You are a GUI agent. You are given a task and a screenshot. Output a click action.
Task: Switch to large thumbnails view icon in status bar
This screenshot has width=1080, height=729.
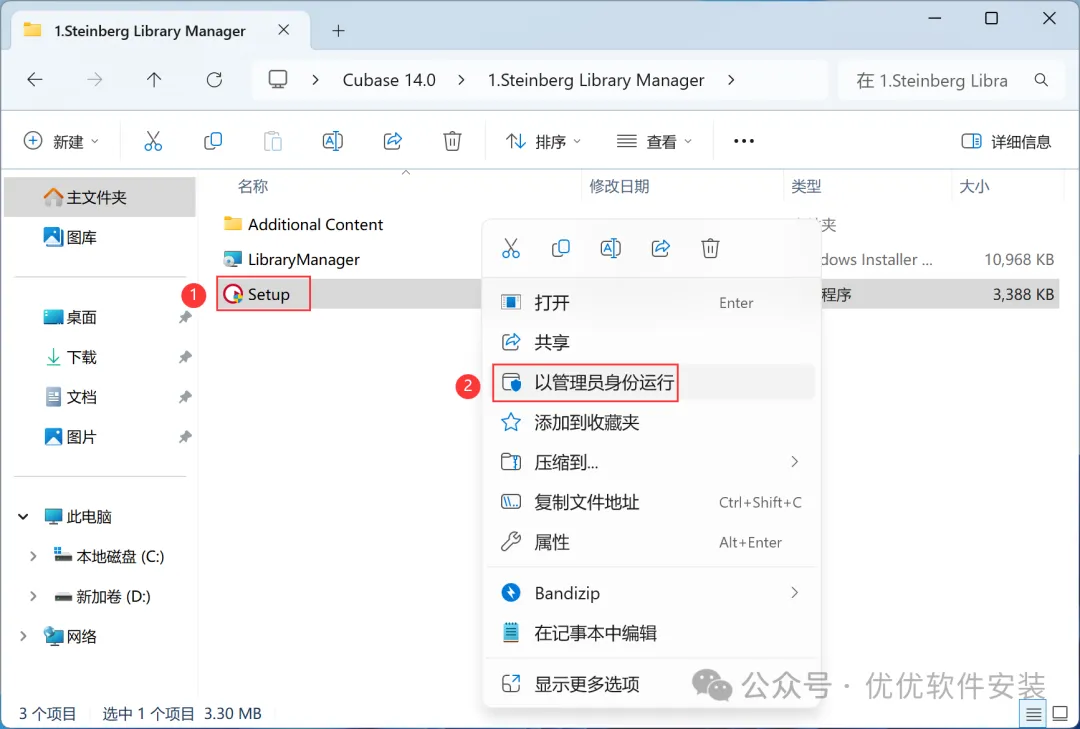point(1061,714)
